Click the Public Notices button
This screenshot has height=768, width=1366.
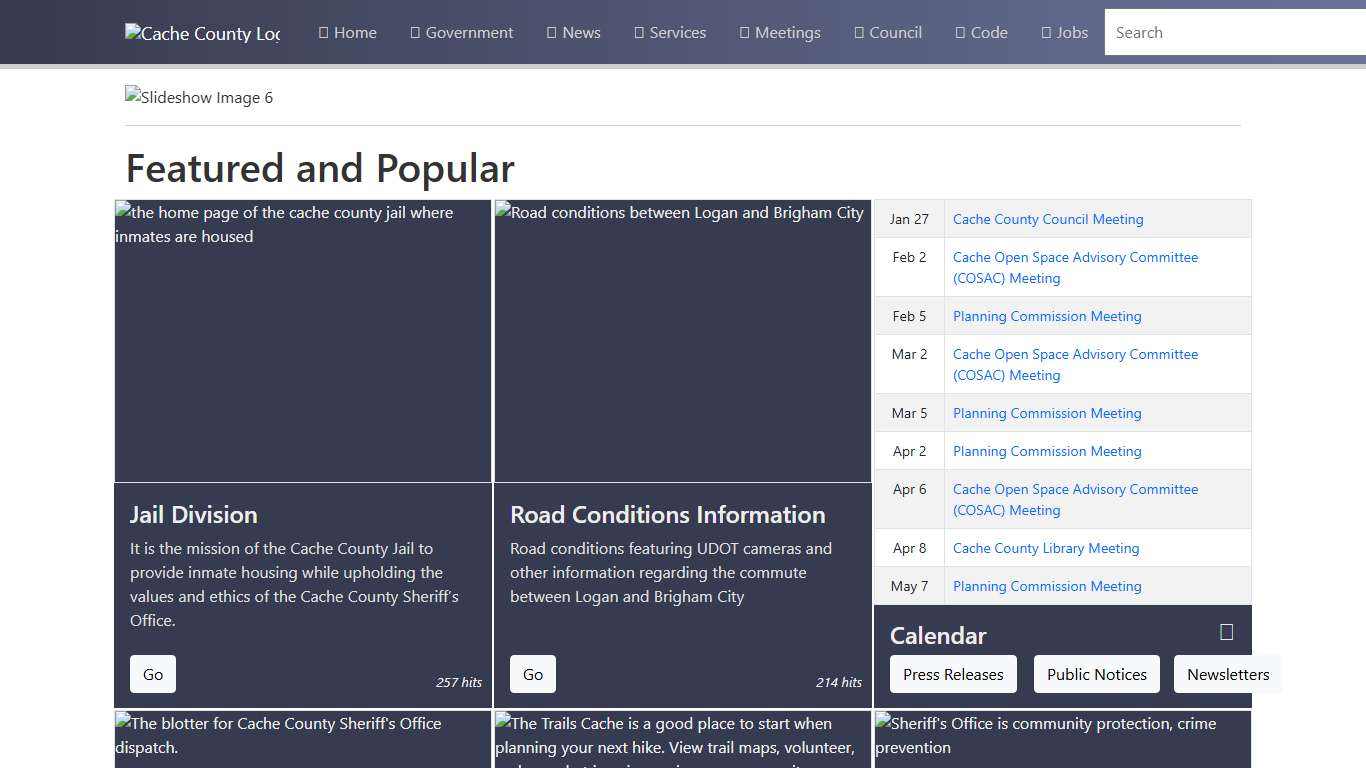[1096, 674]
